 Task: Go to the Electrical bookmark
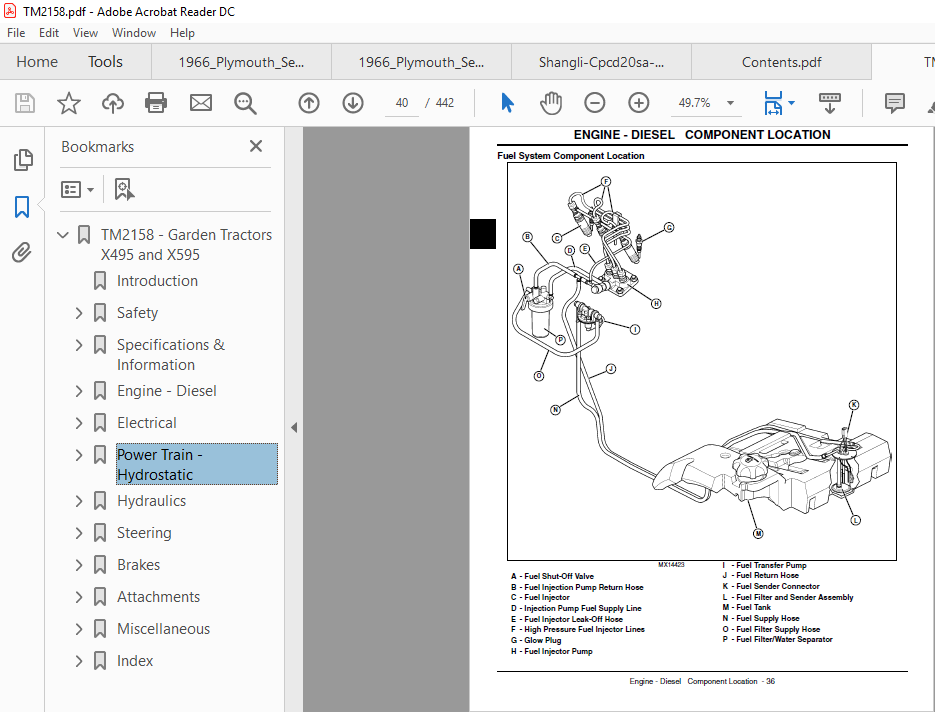pos(147,423)
